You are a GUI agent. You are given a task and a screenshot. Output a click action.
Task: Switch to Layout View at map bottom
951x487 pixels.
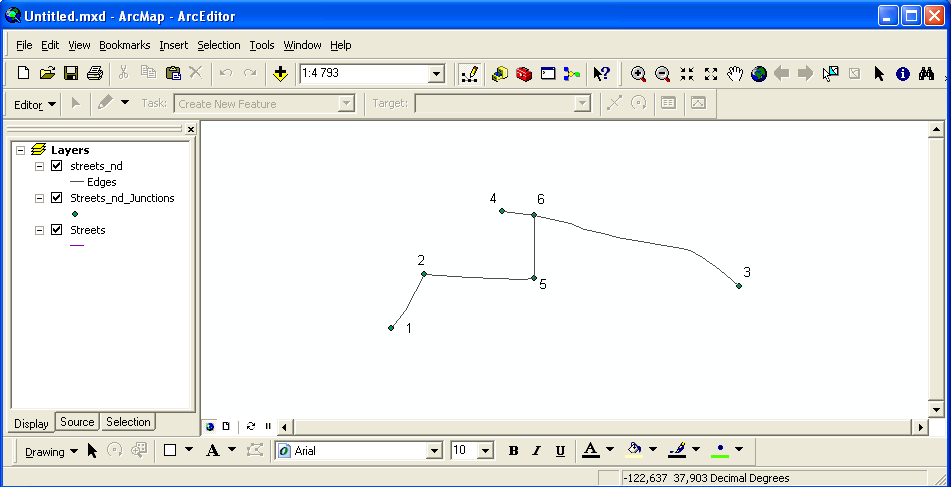tap(226, 426)
